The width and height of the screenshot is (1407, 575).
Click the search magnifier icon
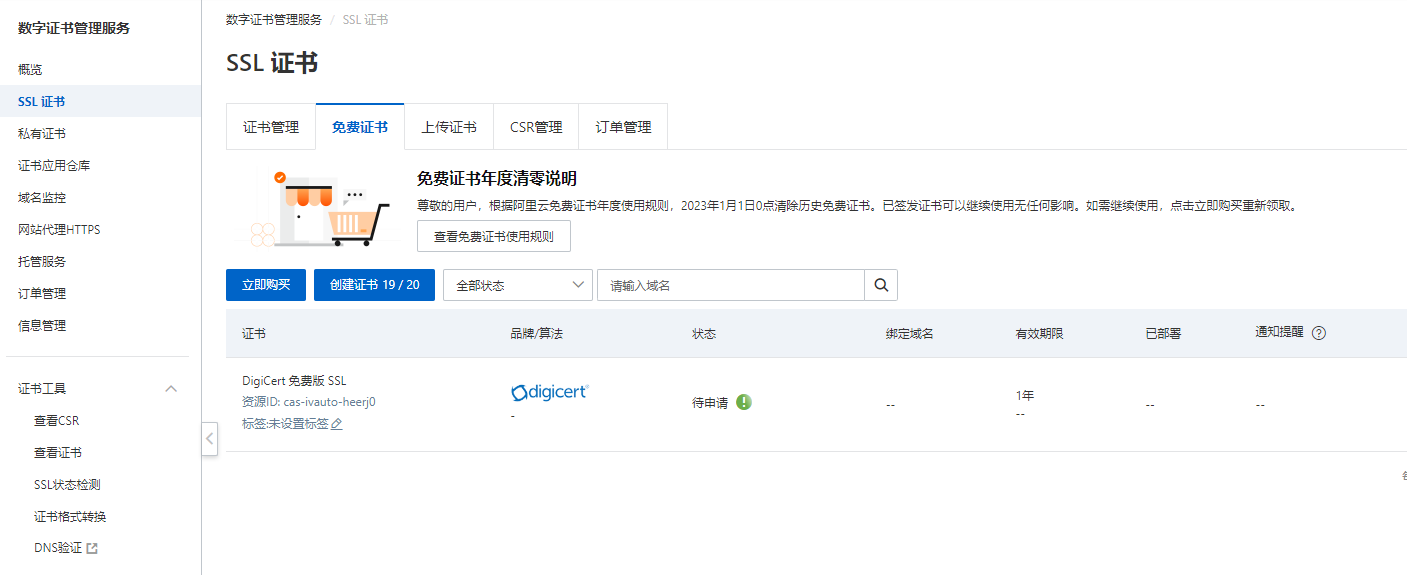(881, 285)
